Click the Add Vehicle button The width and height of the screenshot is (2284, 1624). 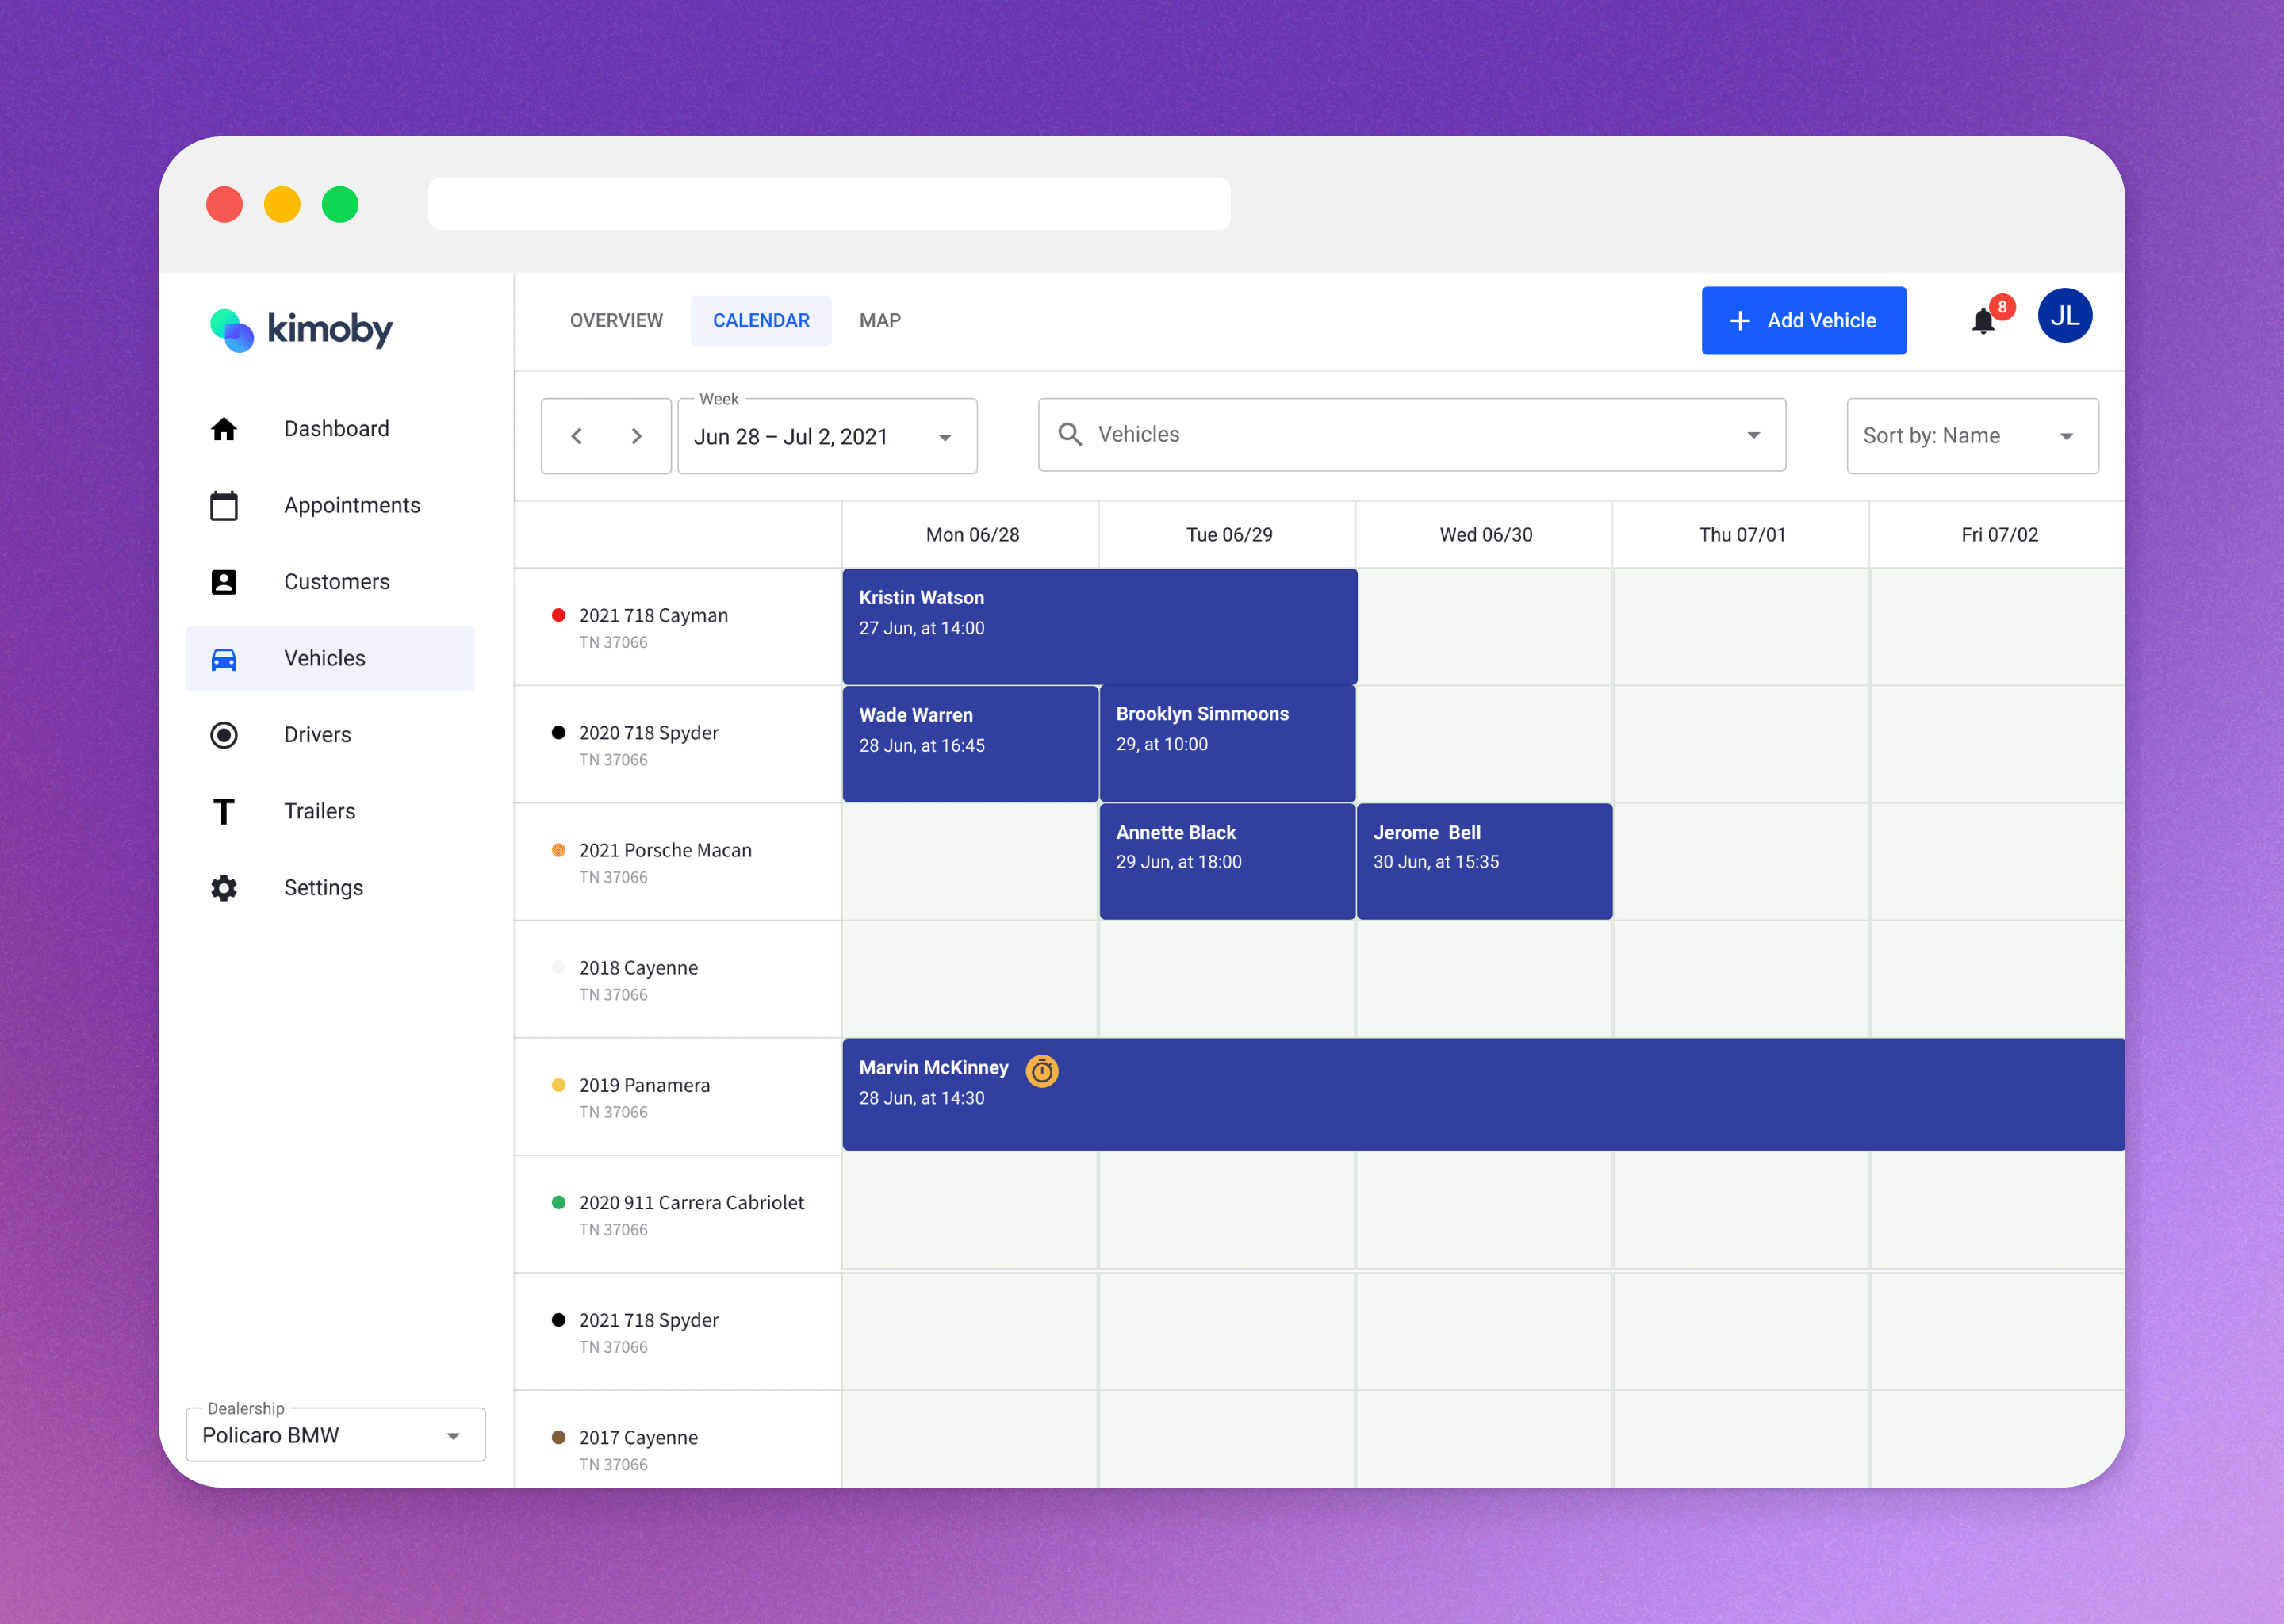pos(1803,320)
